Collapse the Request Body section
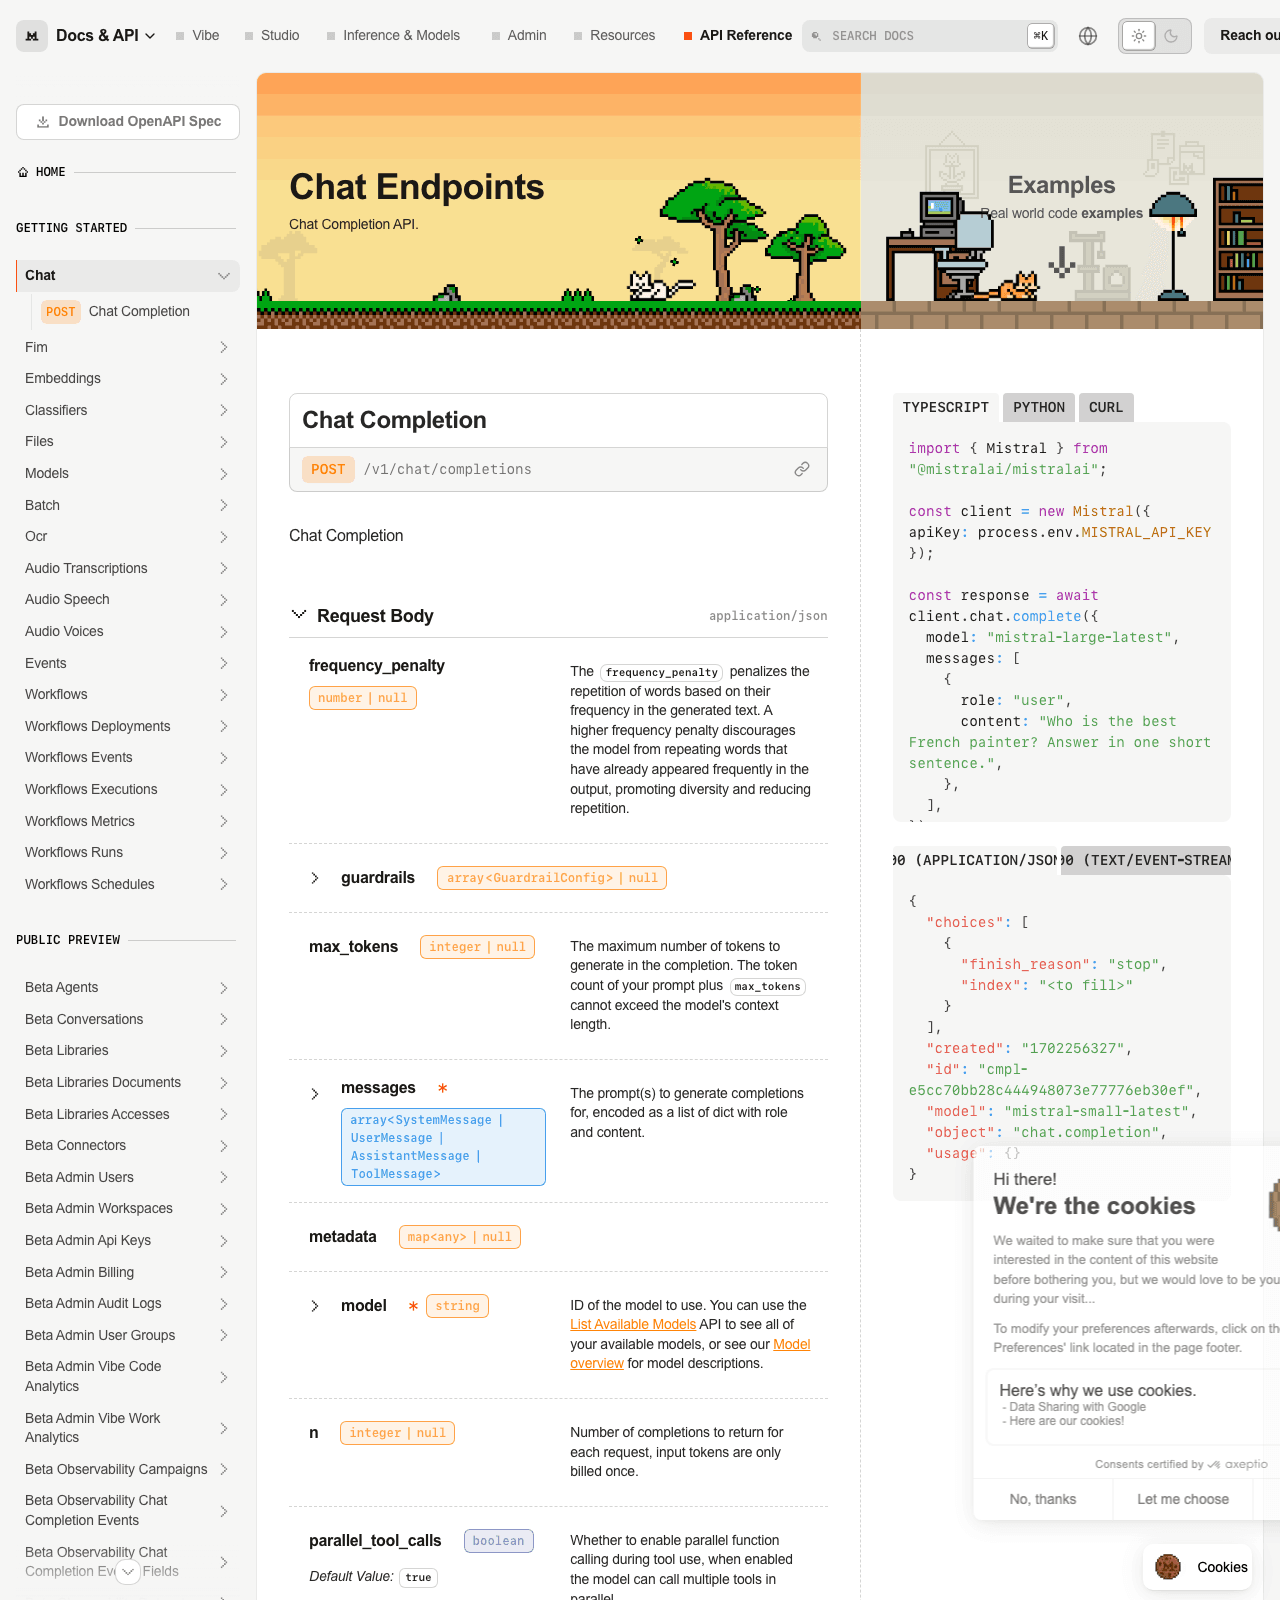Viewport: 1280px width, 1600px height. tap(298, 615)
